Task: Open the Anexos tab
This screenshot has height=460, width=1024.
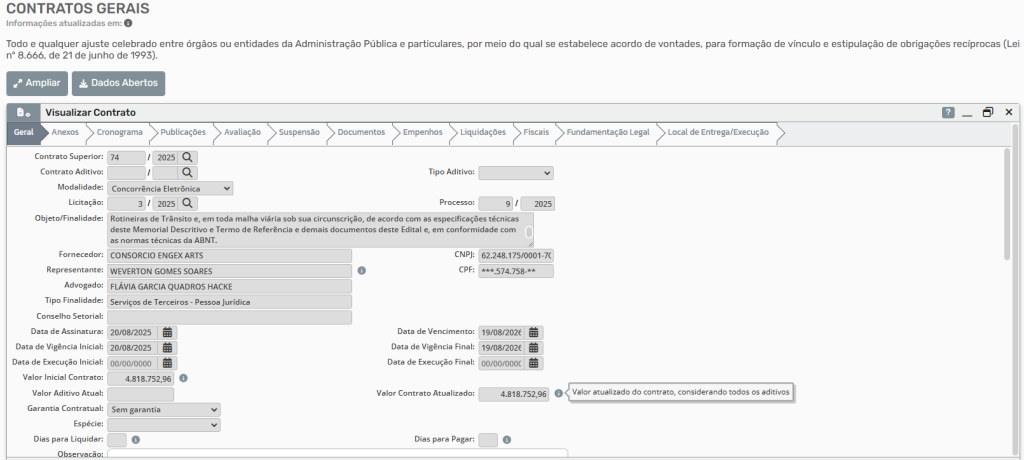Action: [65, 132]
